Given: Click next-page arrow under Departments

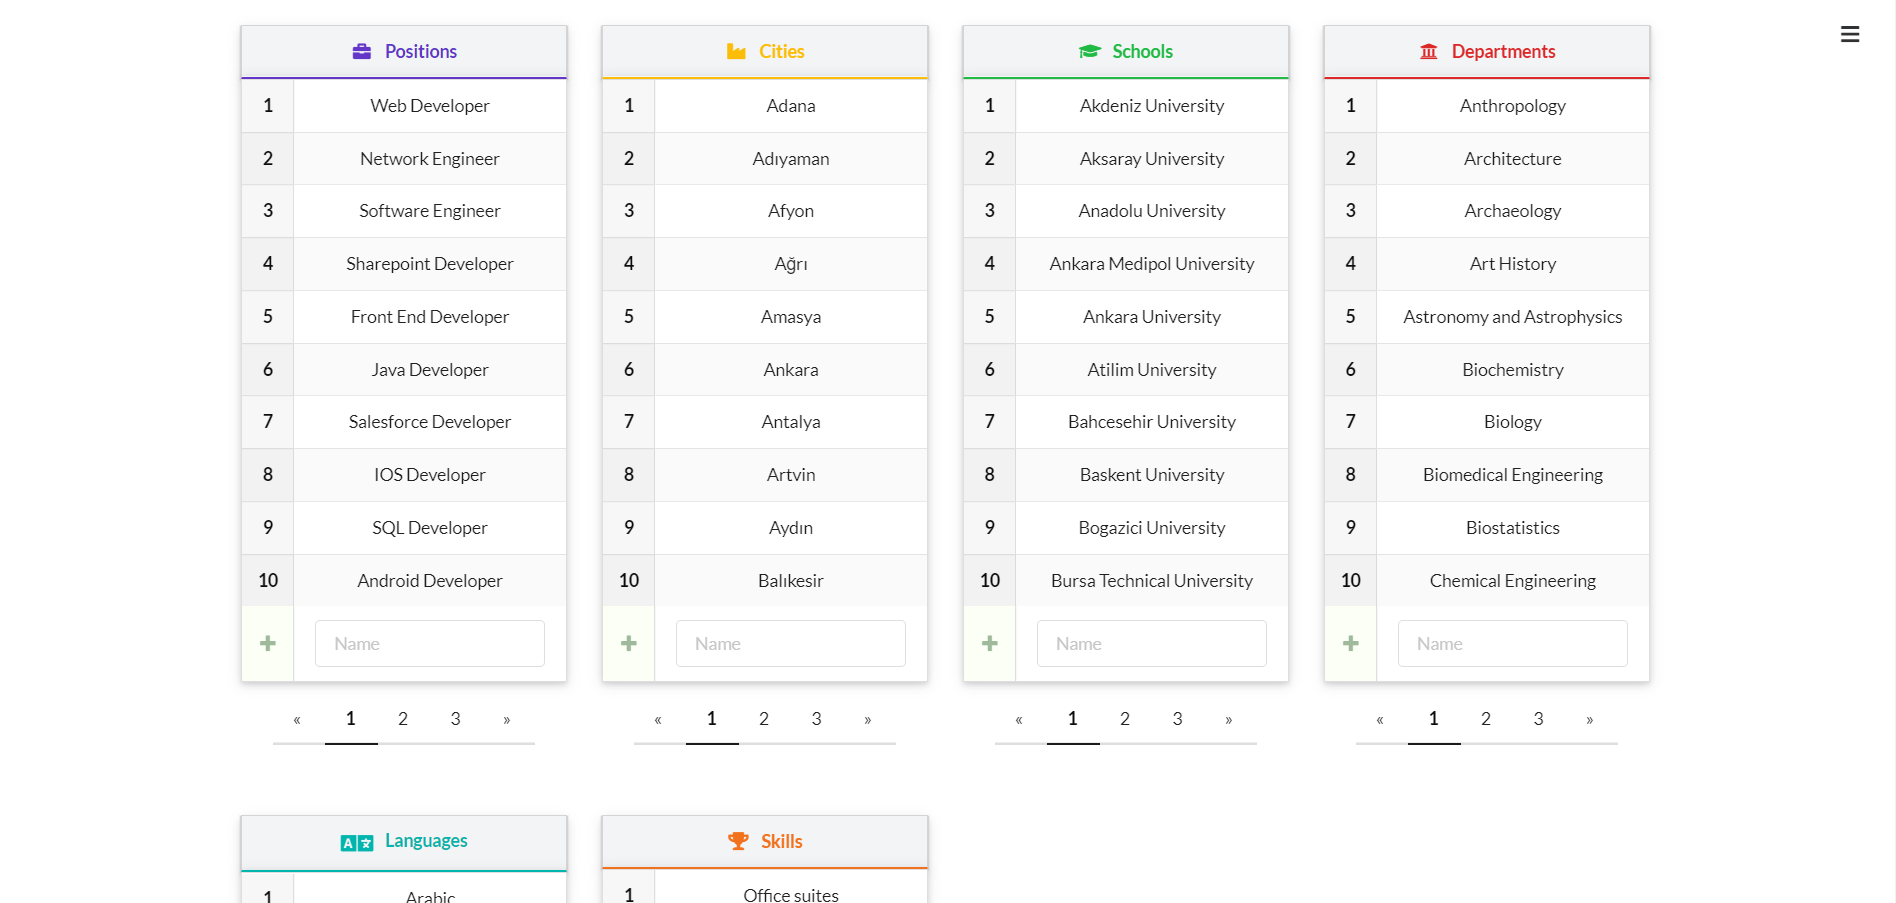Looking at the screenshot, I should pos(1590,719).
